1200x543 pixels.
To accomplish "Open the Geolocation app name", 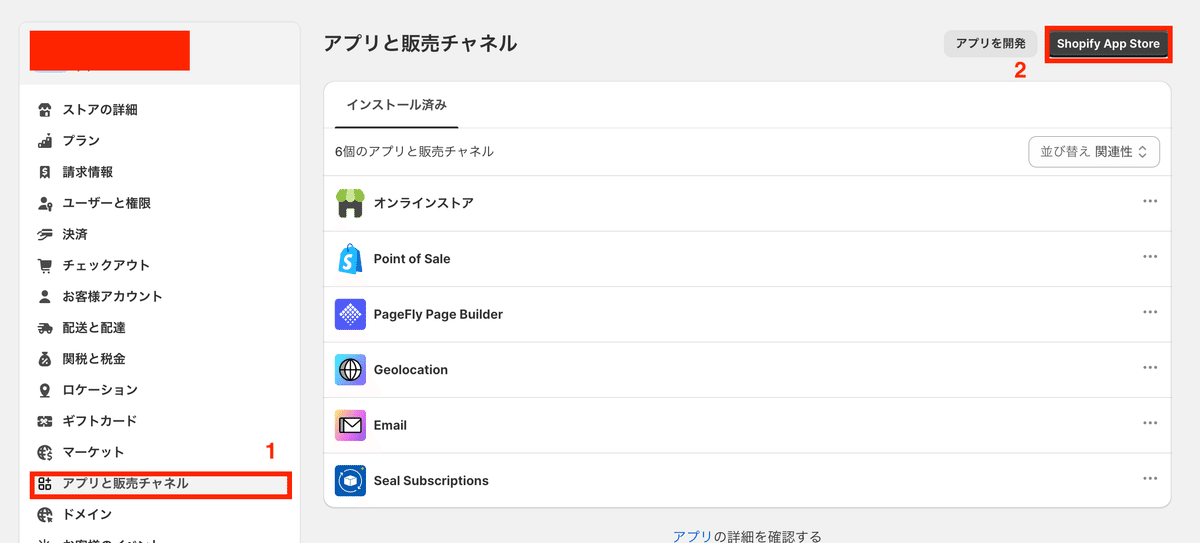I will click(411, 370).
